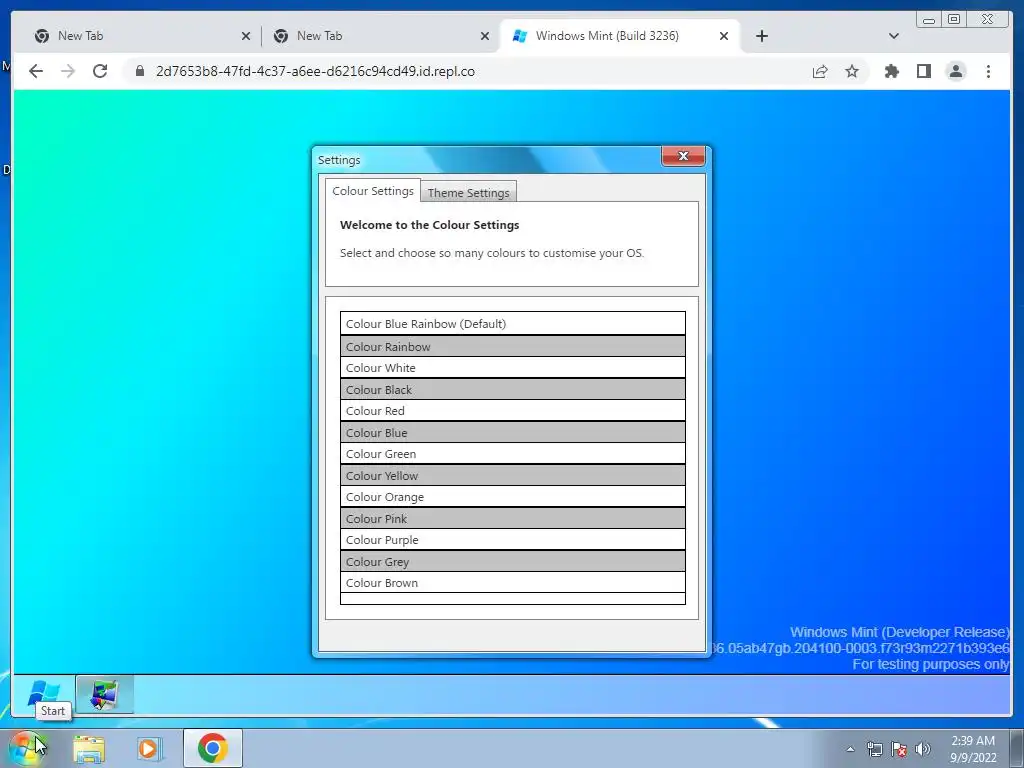
Task: Click the Windows Mint Start logo
Action: [x=43, y=692]
